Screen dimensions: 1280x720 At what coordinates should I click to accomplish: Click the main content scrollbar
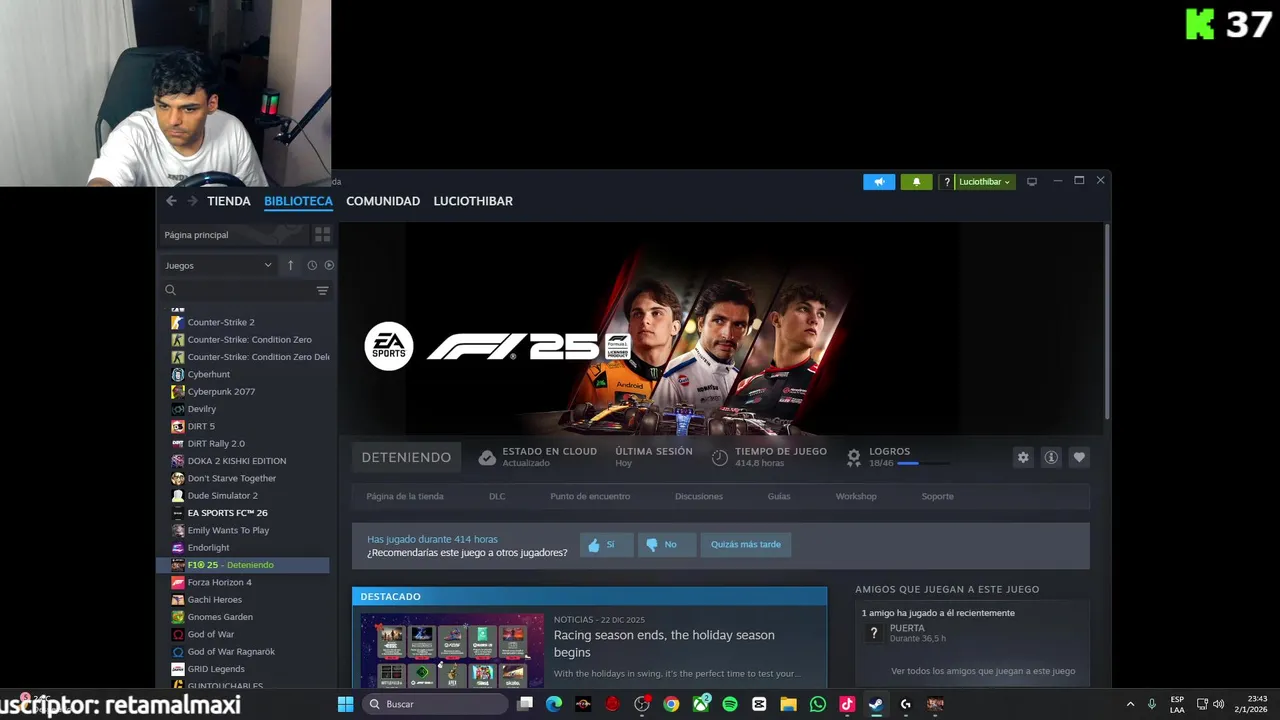coord(1106,320)
